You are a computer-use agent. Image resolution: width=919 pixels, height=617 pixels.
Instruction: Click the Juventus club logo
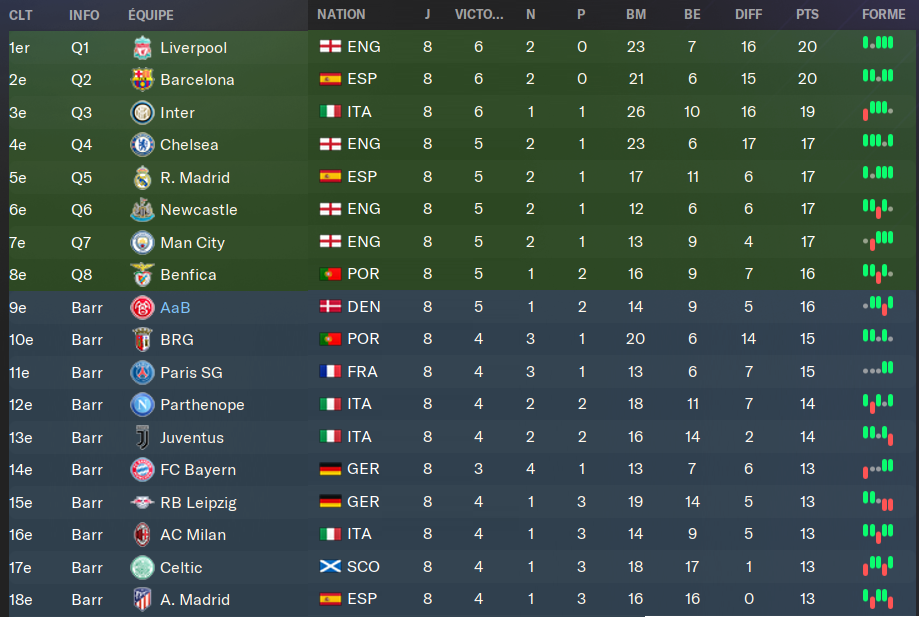pyautogui.click(x=142, y=437)
